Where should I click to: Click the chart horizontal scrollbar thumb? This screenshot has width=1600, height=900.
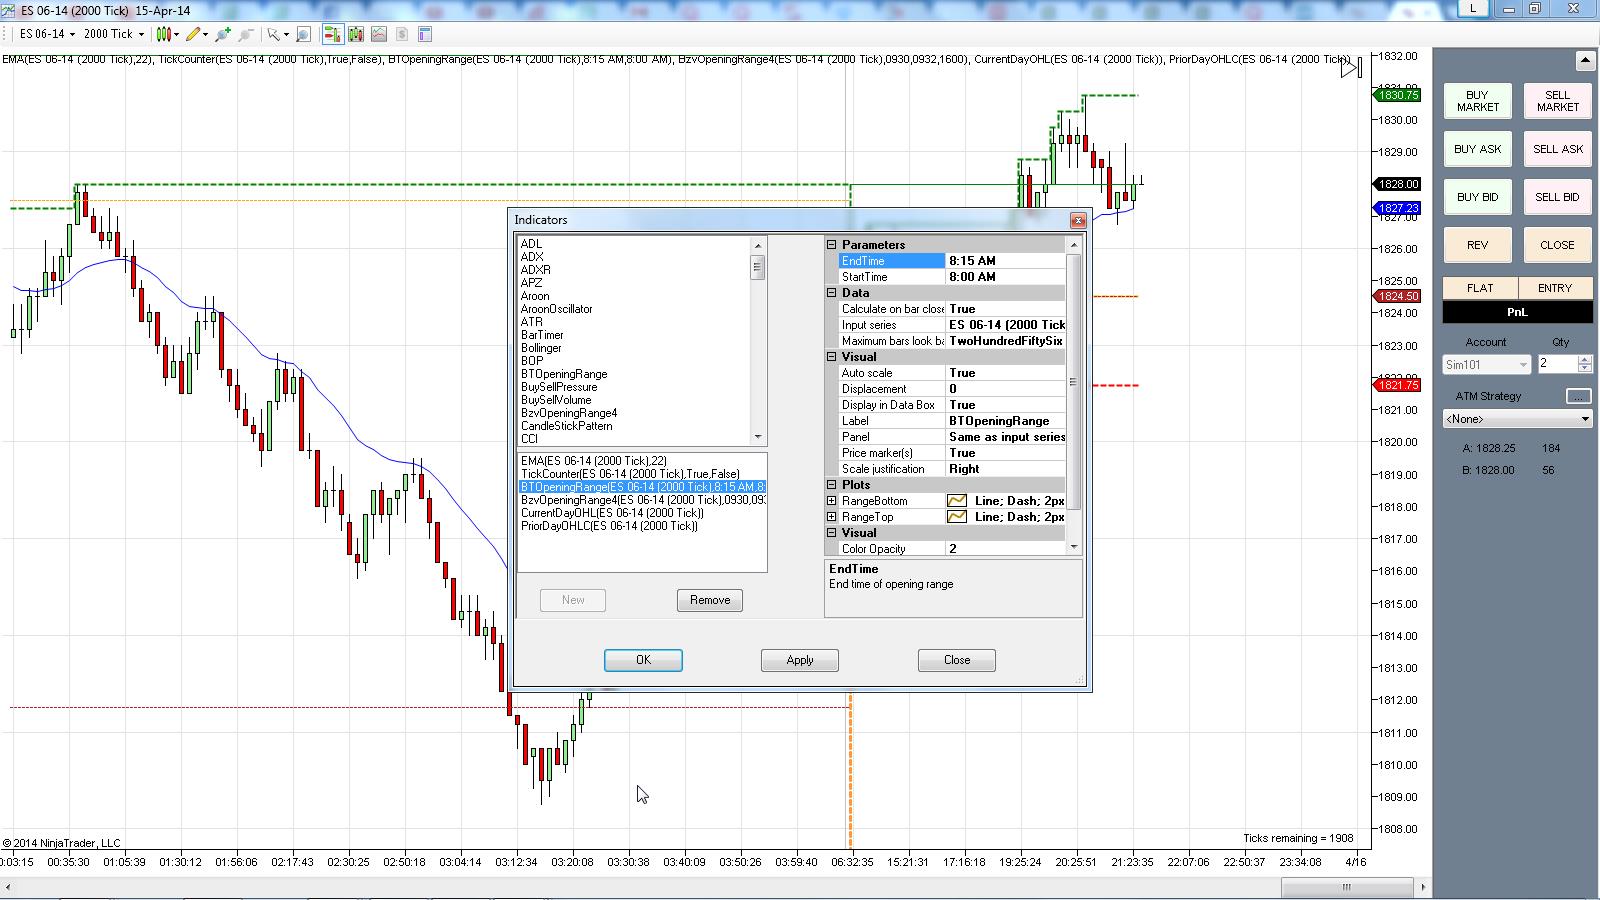[1347, 887]
